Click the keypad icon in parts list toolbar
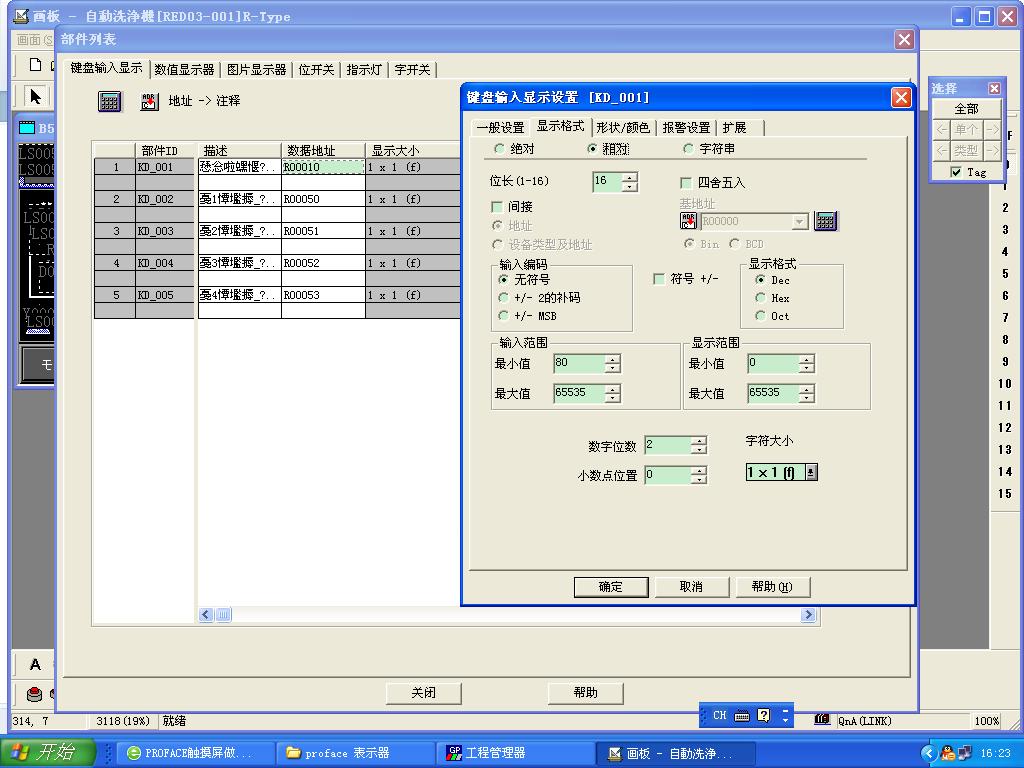The height and width of the screenshot is (768, 1024). pyautogui.click(x=109, y=101)
